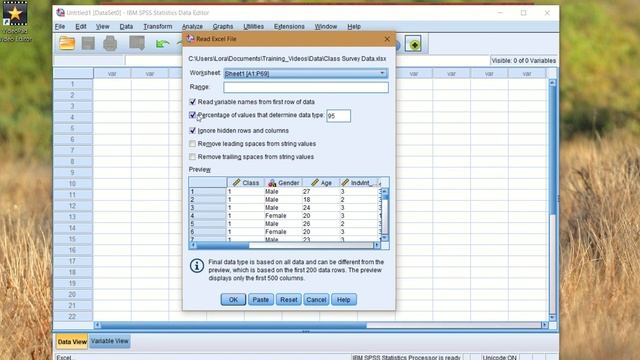This screenshot has height=360, width=640.
Task: Open the File menu
Action: coord(60,27)
